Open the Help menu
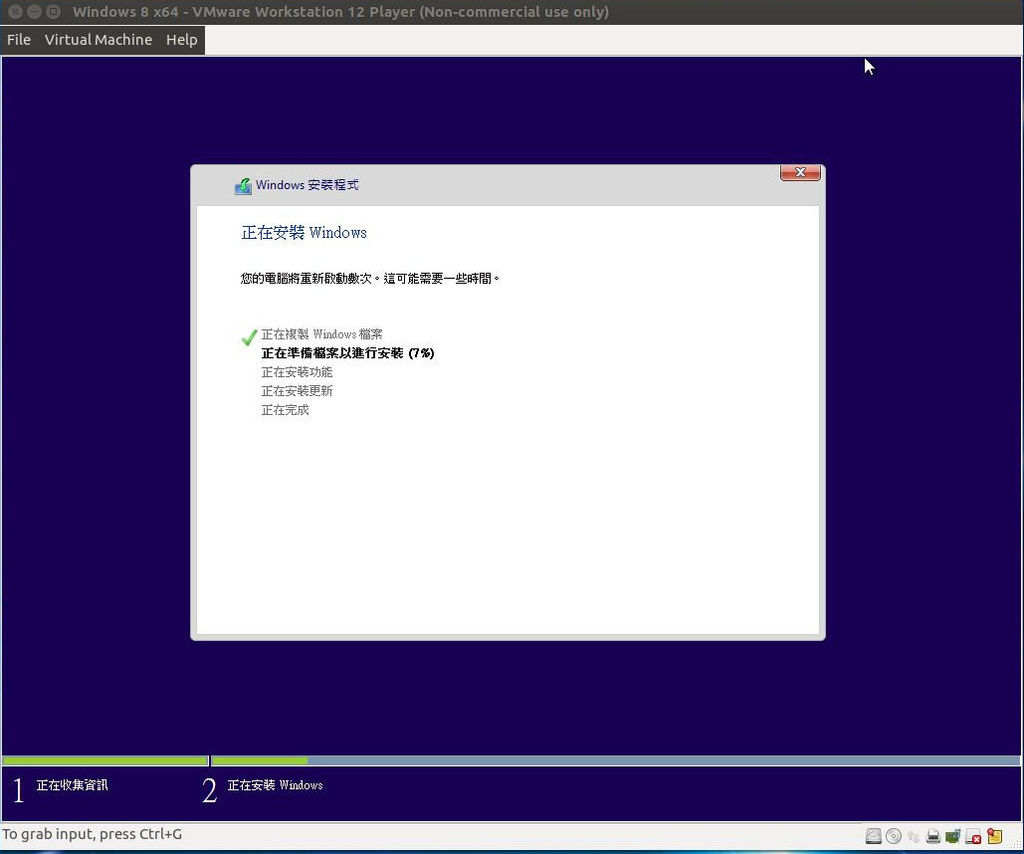Viewport: 1024px width, 854px height. [182, 40]
